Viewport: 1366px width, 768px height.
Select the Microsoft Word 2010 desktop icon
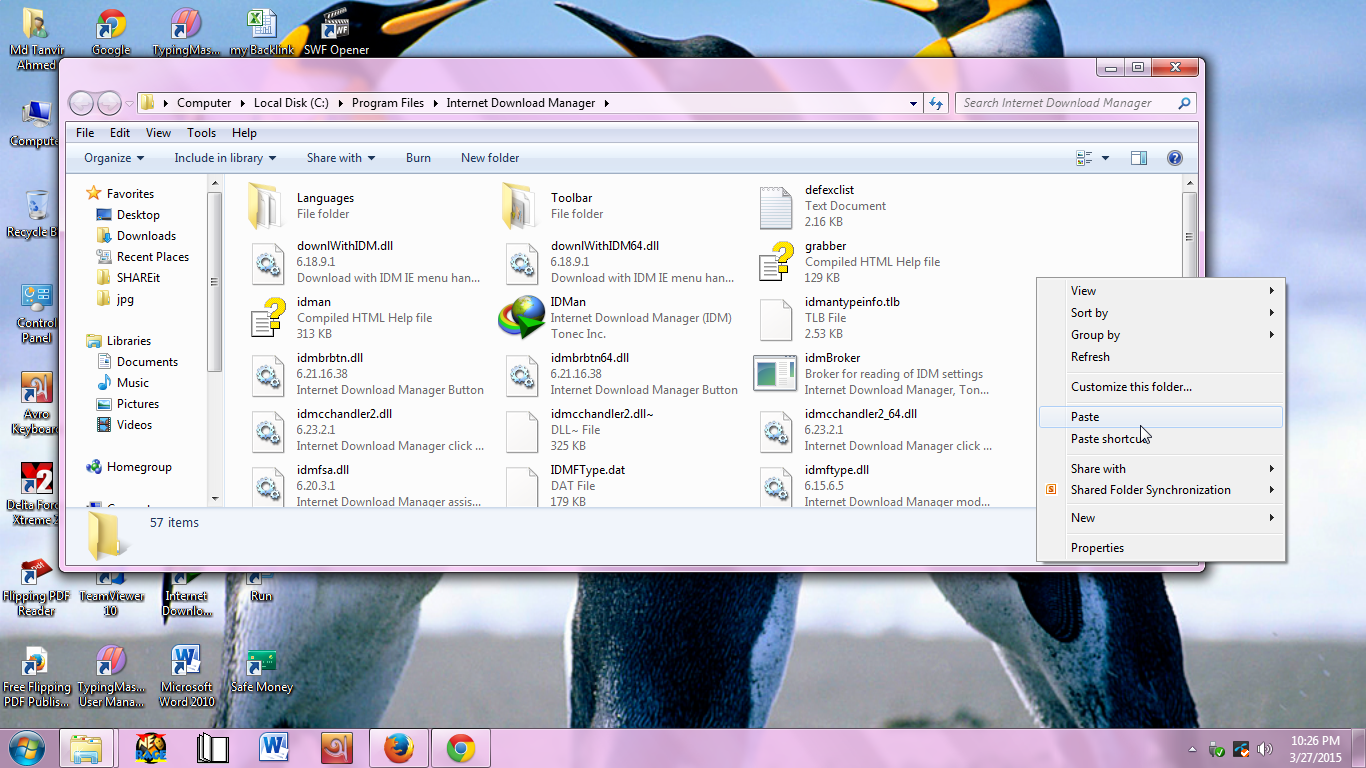(x=186, y=677)
